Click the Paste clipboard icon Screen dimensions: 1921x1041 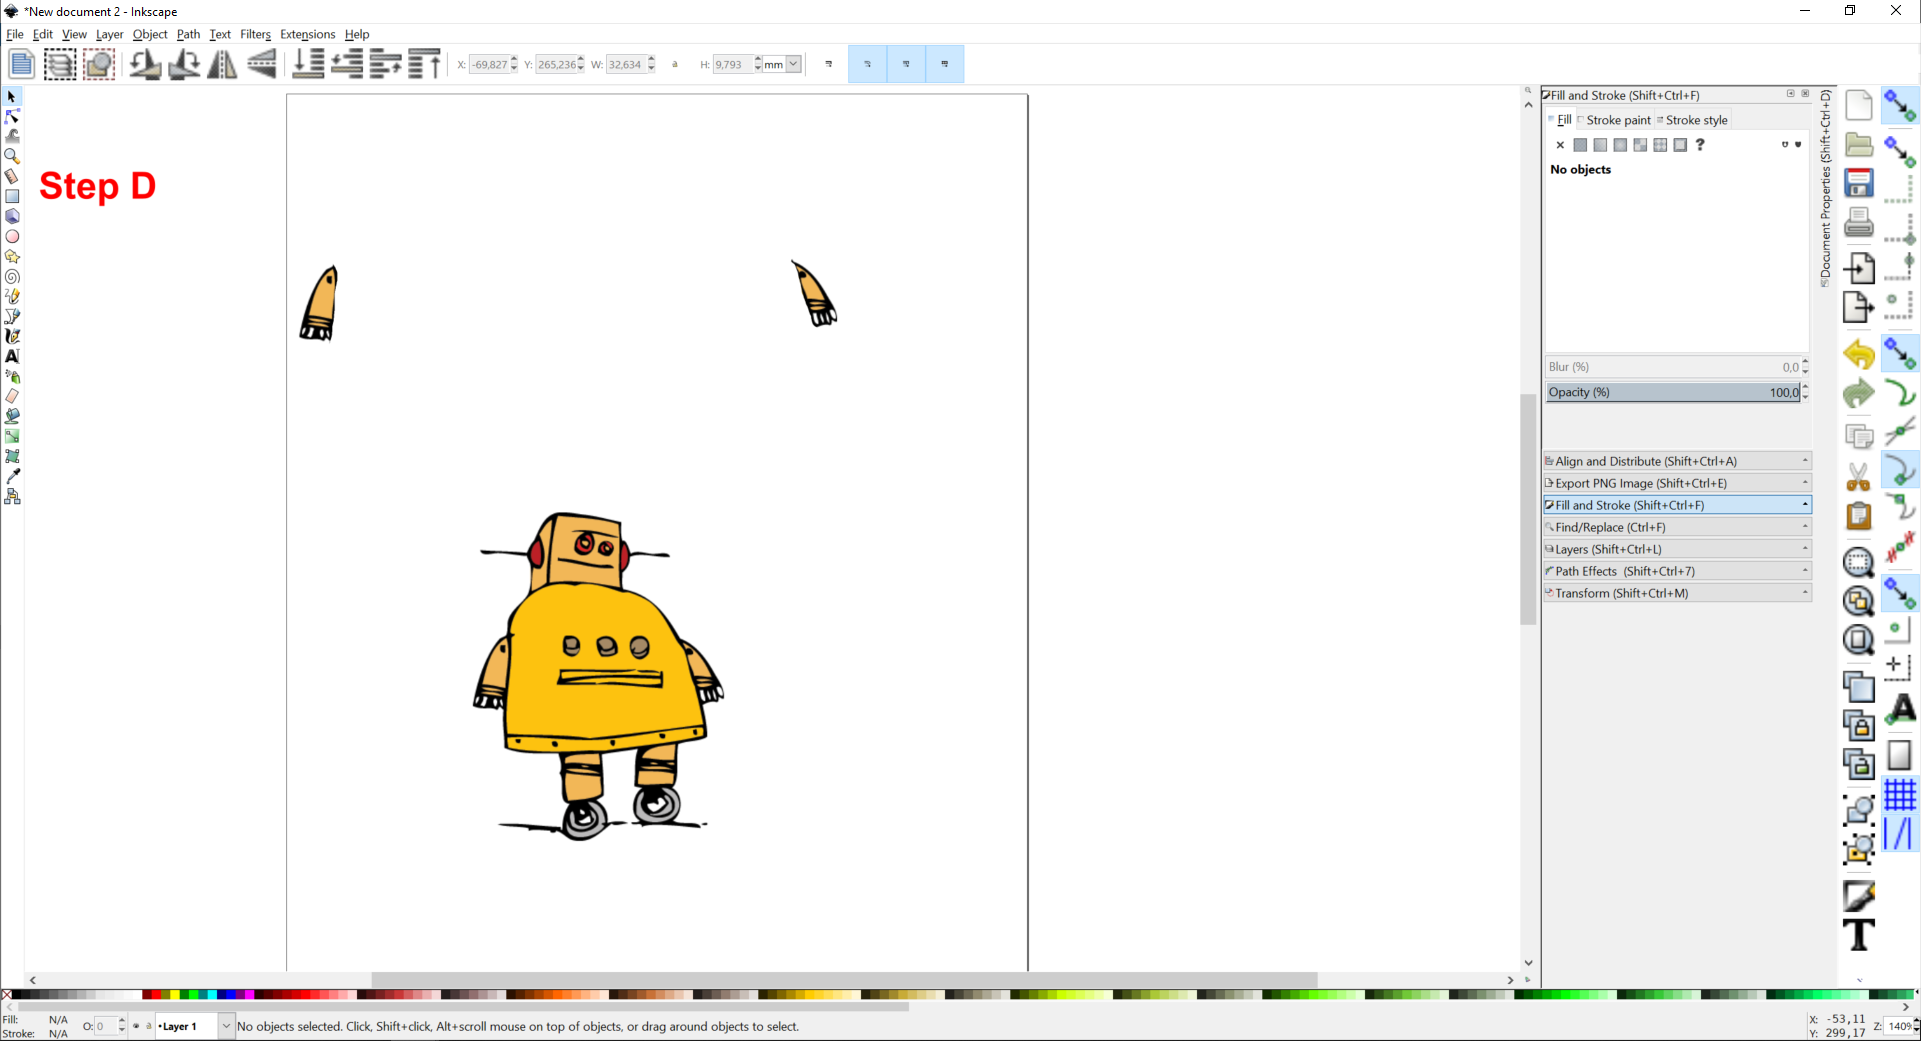coord(1859,516)
